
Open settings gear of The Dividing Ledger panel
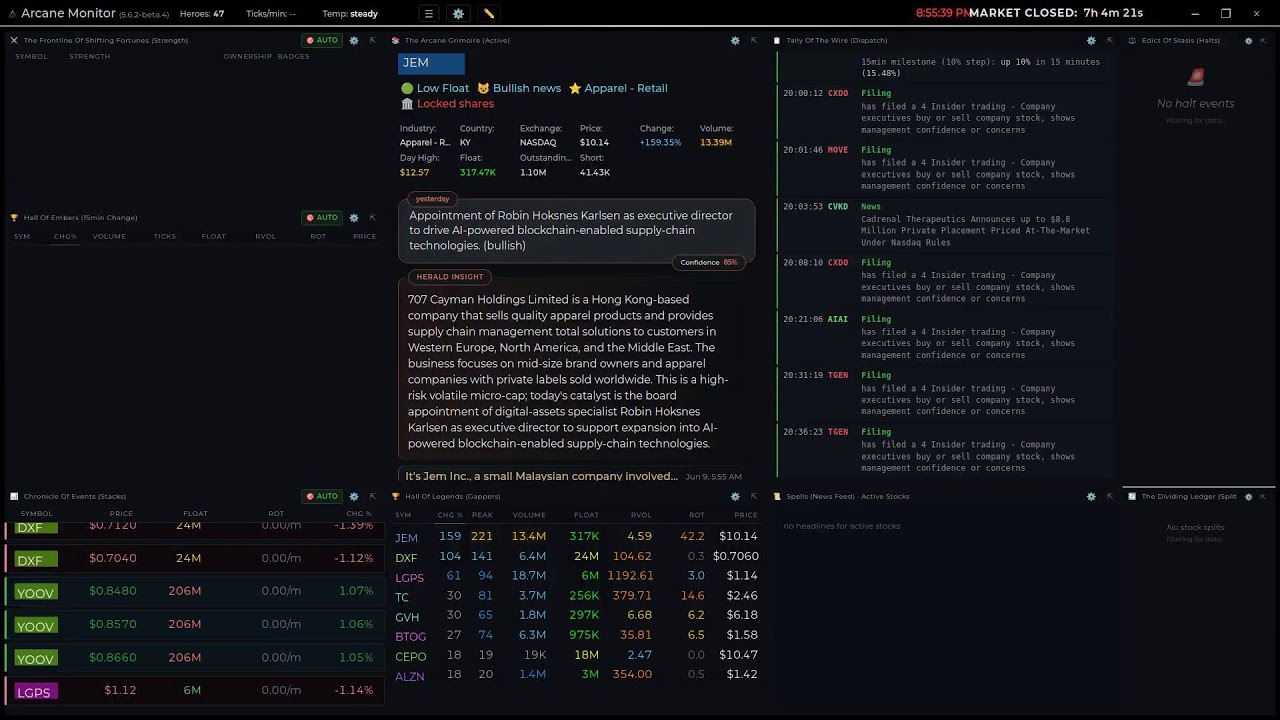click(x=1248, y=496)
